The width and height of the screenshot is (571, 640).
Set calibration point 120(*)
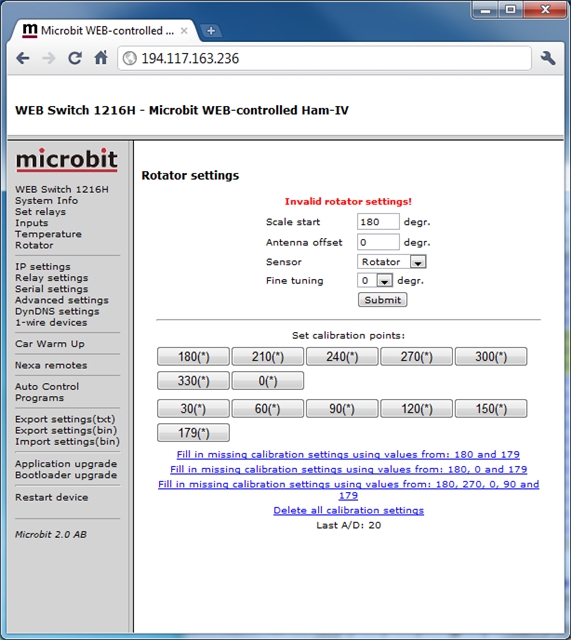pyautogui.click(x=416, y=408)
